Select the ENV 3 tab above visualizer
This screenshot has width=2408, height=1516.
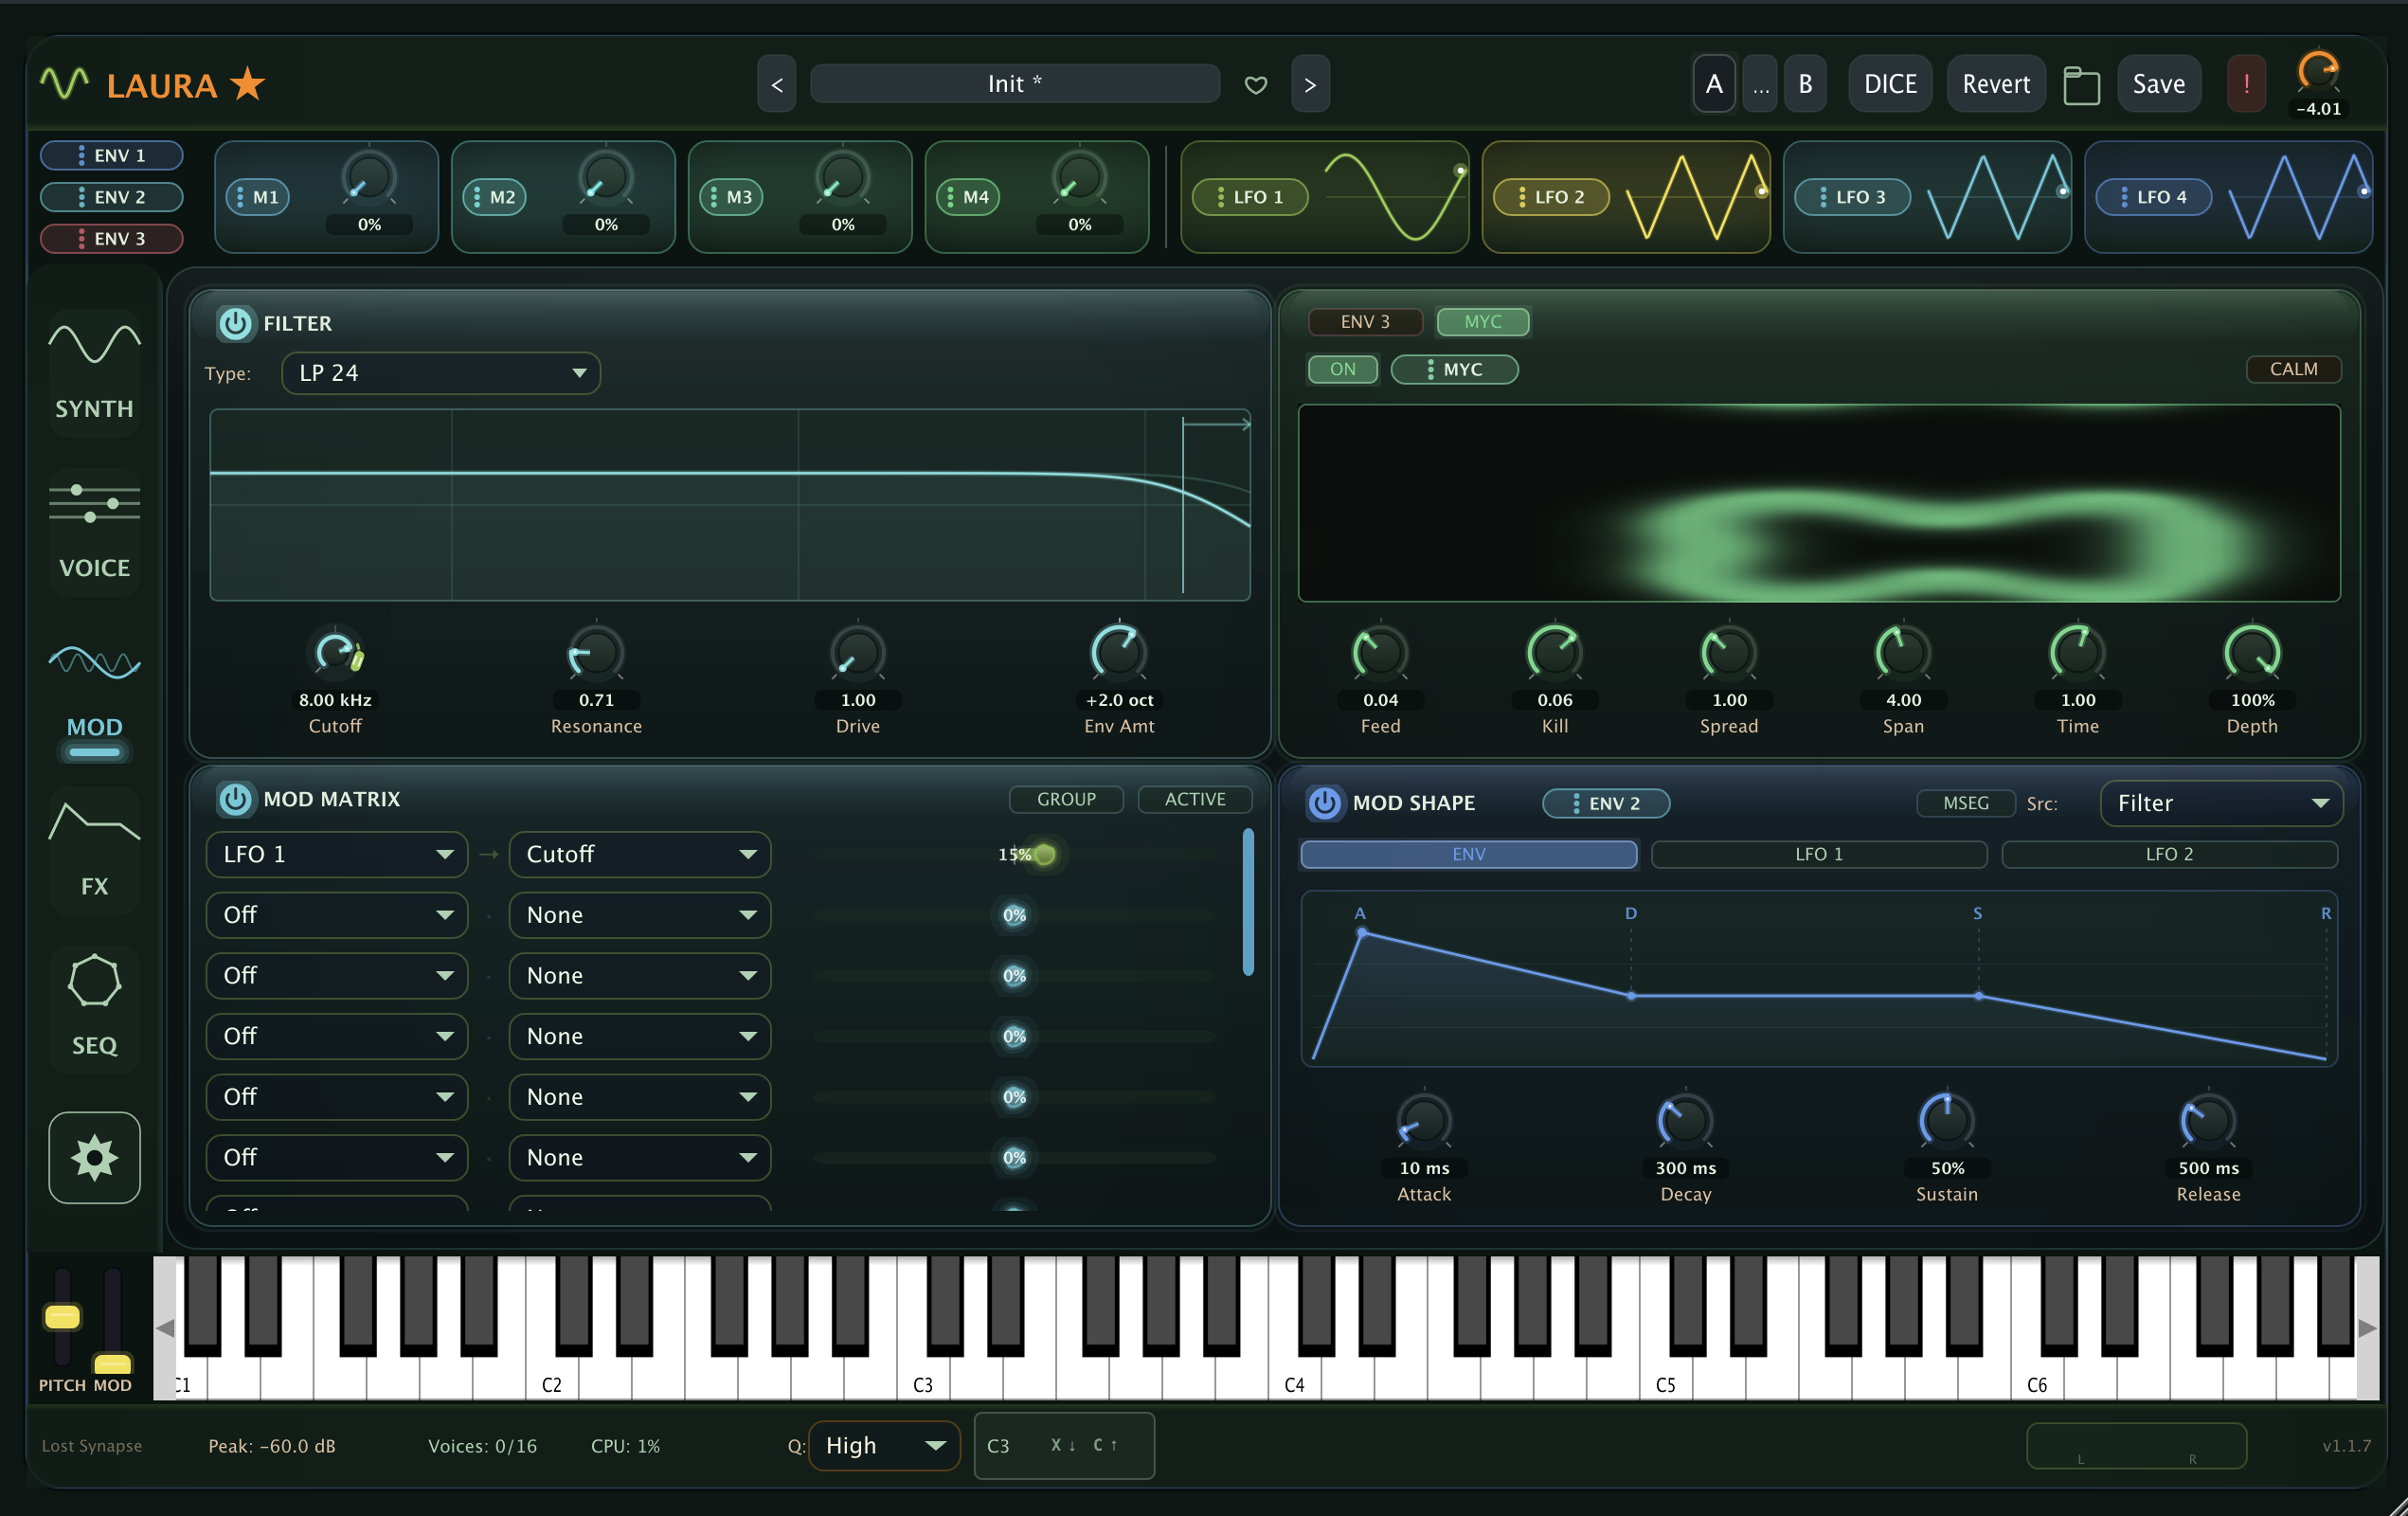[1364, 322]
